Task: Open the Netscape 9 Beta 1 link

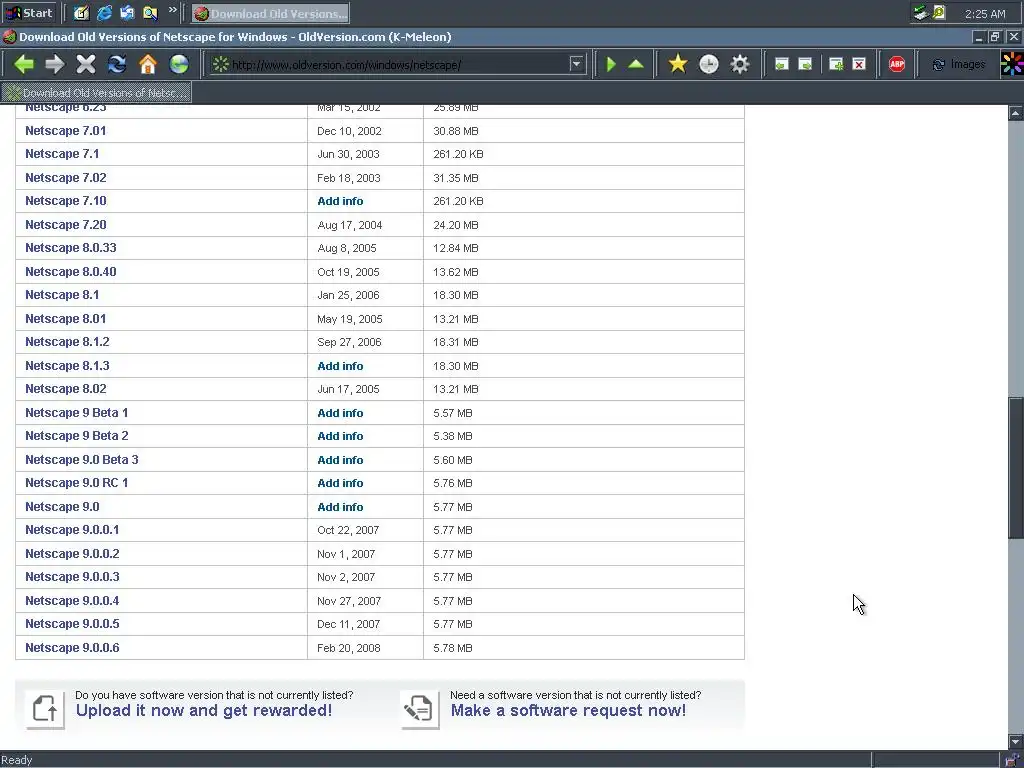Action: pyautogui.click(x=76, y=413)
